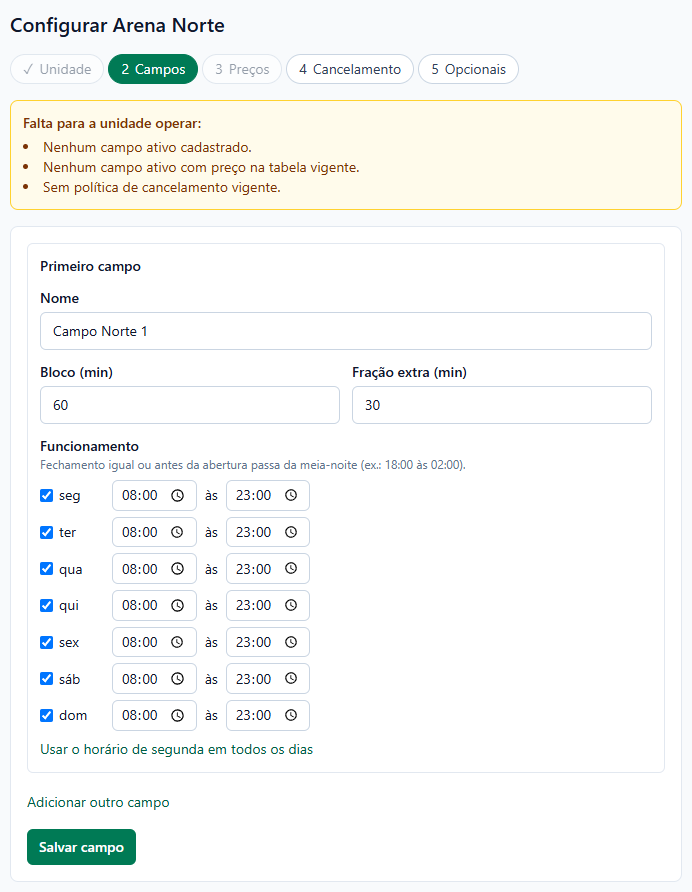Edit ter opening time 08:00 value
This screenshot has height=892, width=692.
[x=140, y=532]
